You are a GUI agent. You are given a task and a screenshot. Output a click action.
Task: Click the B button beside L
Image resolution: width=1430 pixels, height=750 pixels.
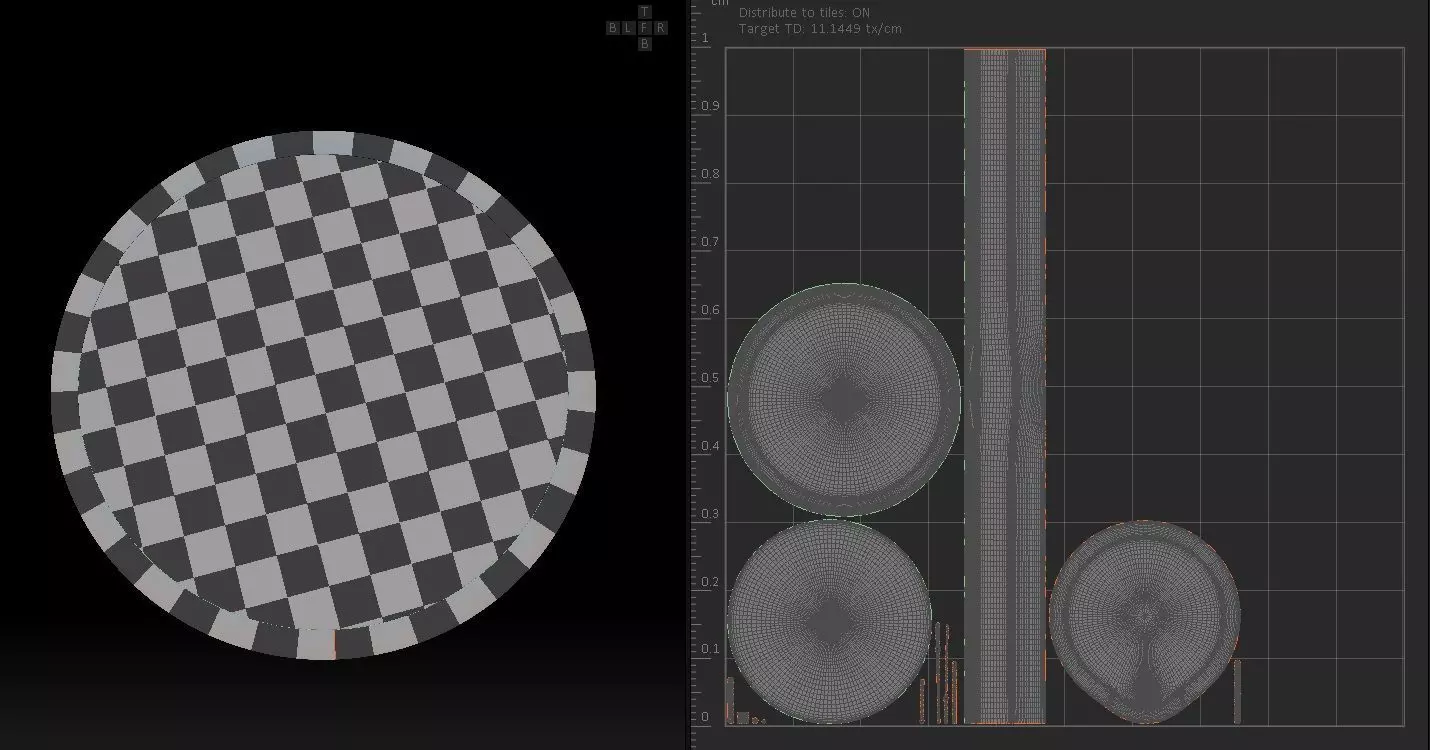pos(612,28)
